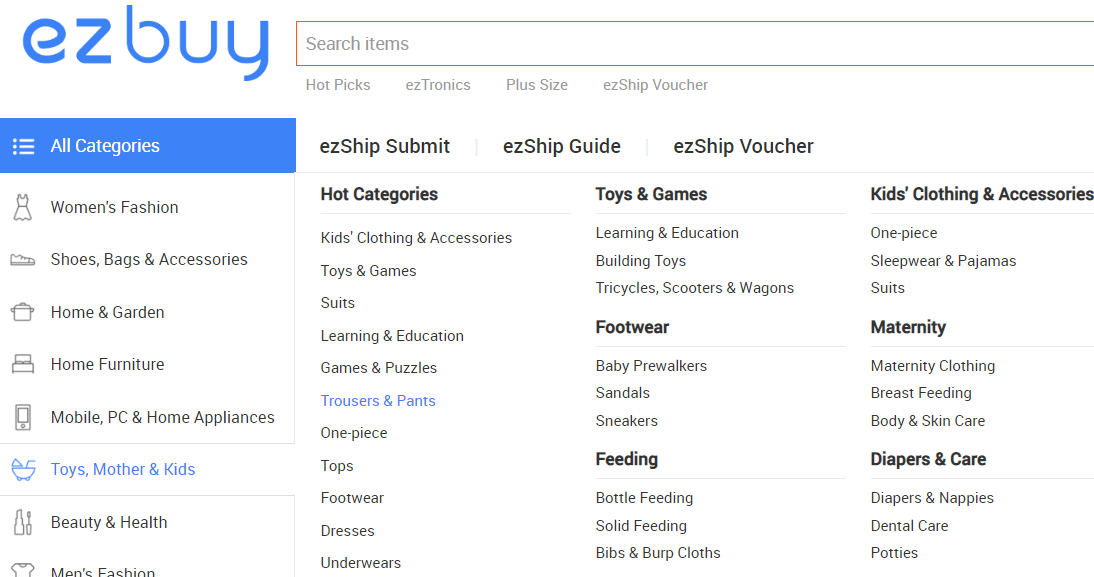Click the Women's Fashion dress icon

[x=22, y=207]
